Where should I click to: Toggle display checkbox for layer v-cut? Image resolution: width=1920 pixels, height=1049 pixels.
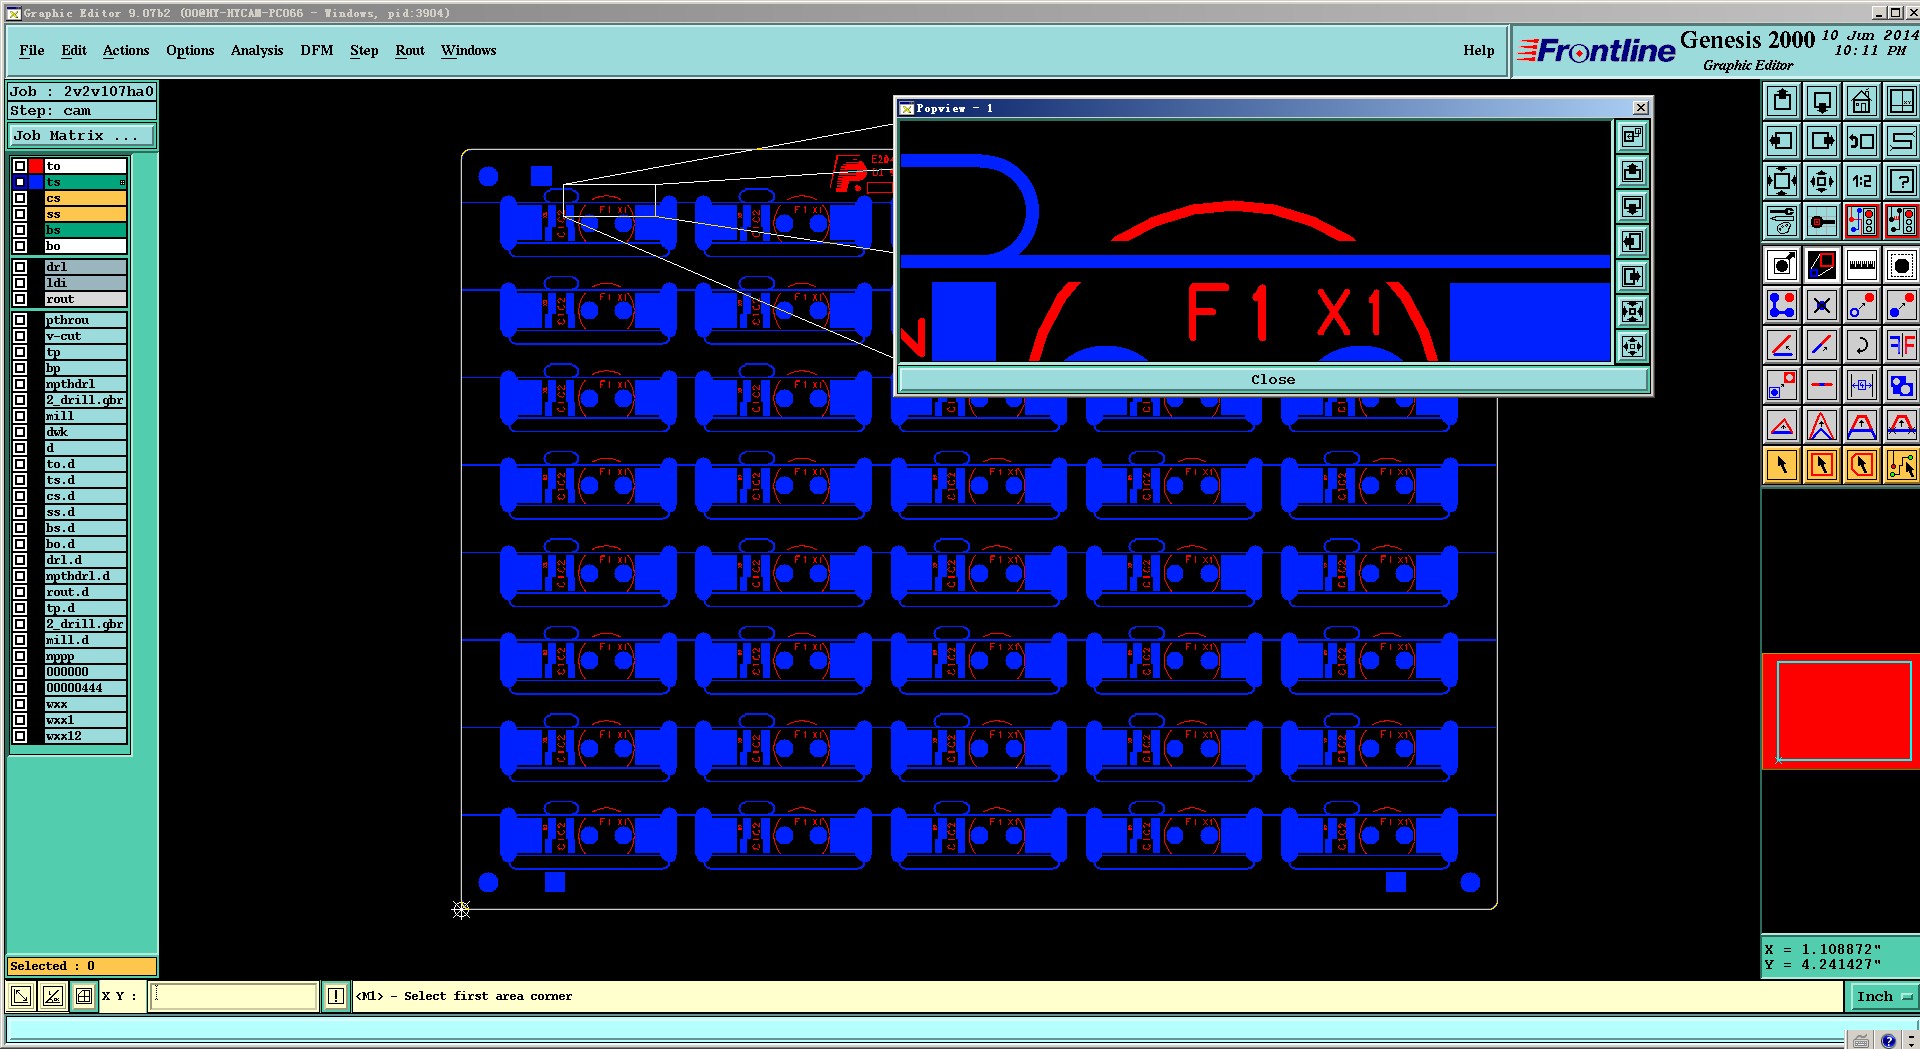coord(20,336)
